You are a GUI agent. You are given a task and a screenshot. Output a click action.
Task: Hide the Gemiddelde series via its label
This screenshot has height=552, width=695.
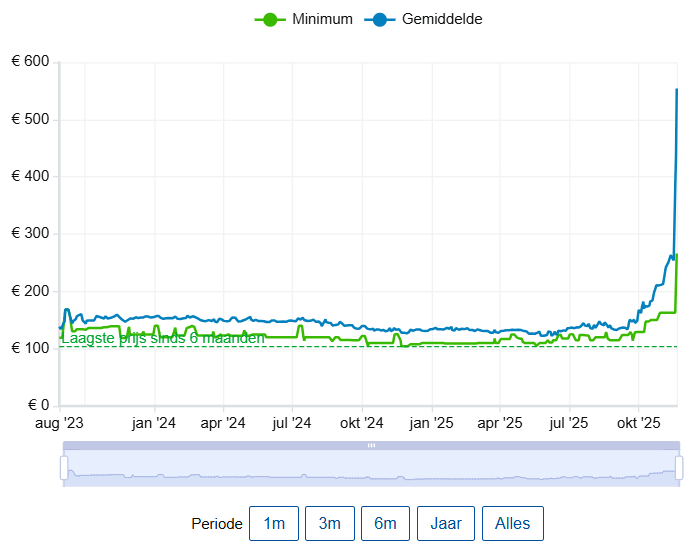pos(442,19)
